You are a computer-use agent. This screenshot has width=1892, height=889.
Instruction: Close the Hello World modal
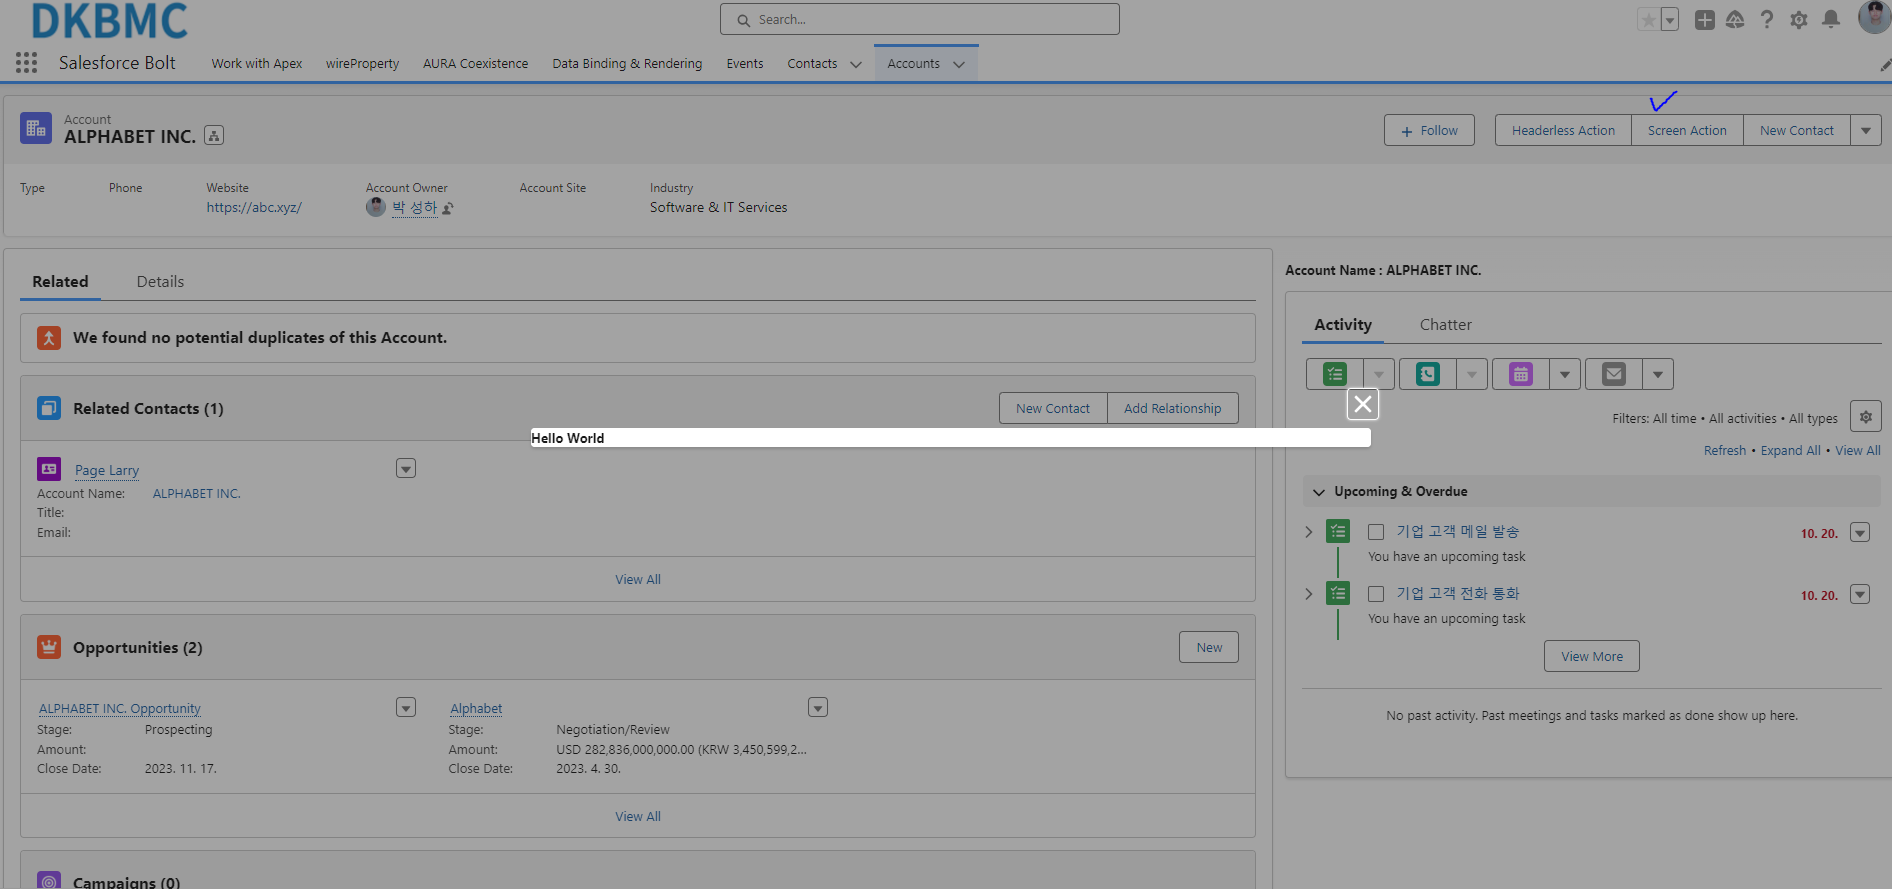pos(1363,404)
